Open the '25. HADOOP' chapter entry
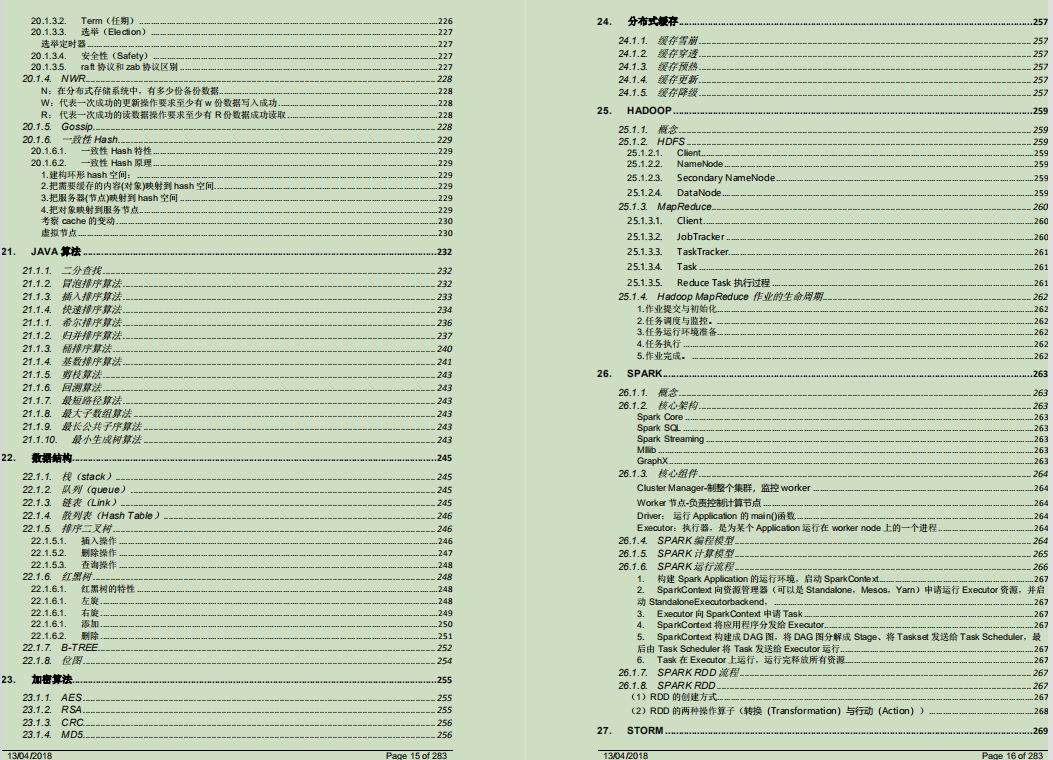 (822, 111)
